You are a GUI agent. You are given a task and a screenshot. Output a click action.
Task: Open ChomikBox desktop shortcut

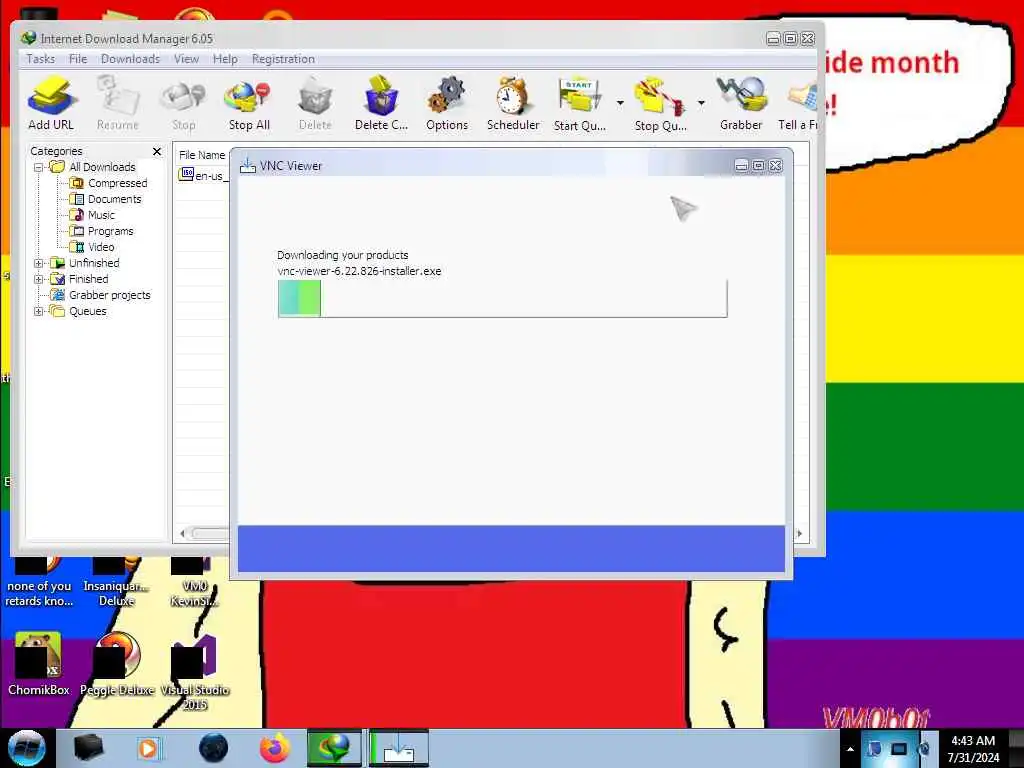tap(39, 664)
